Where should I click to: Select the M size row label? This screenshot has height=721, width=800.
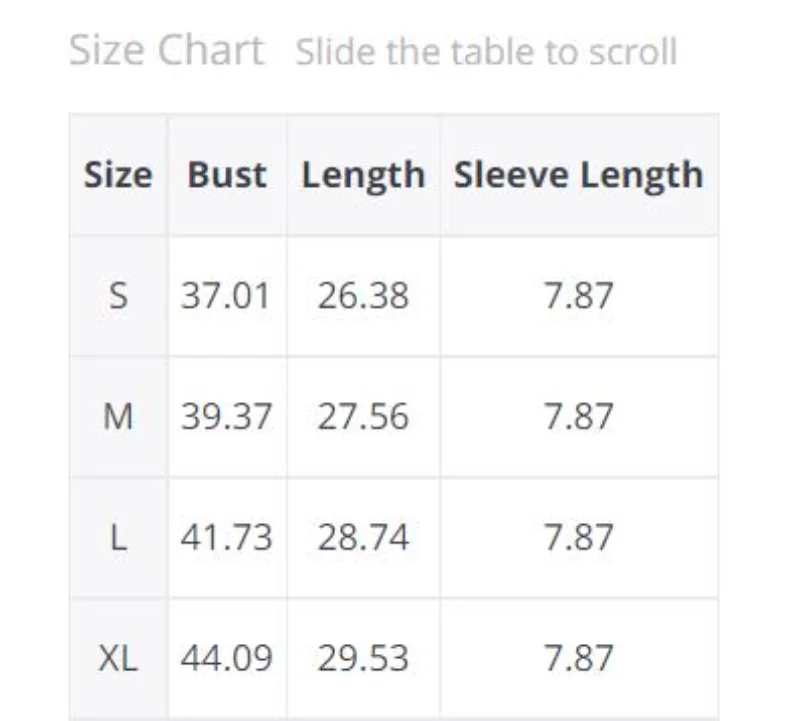pos(118,417)
